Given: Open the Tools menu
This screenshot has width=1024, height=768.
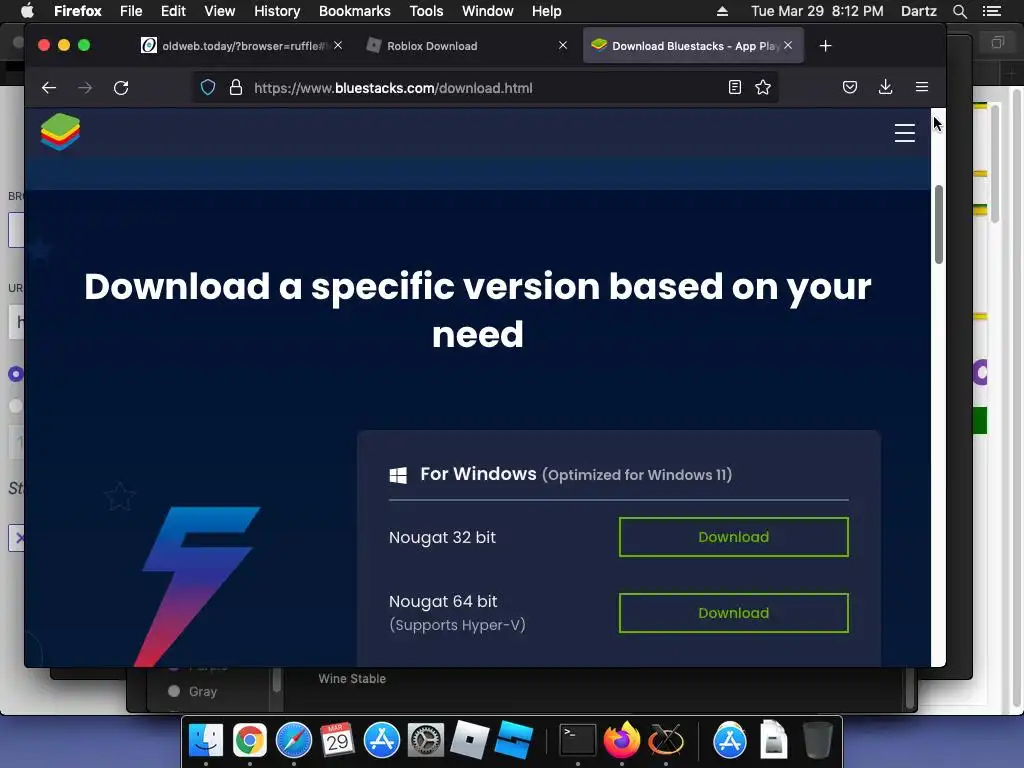Looking at the screenshot, I should (426, 11).
